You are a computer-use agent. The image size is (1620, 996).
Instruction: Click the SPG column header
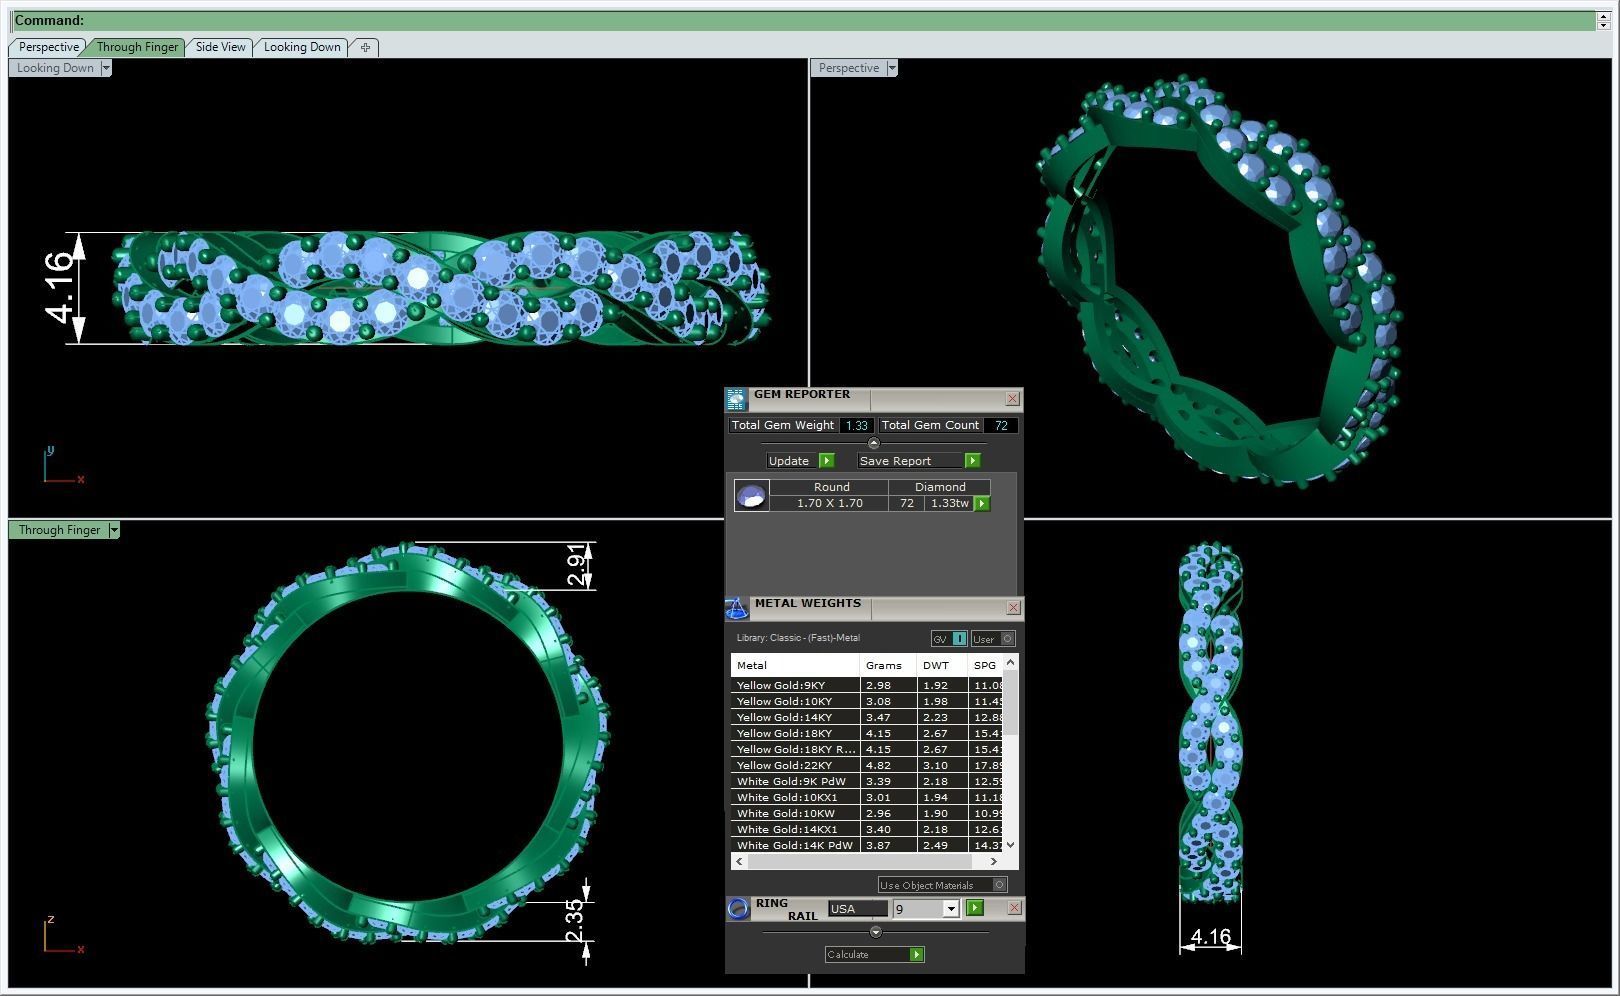985,665
